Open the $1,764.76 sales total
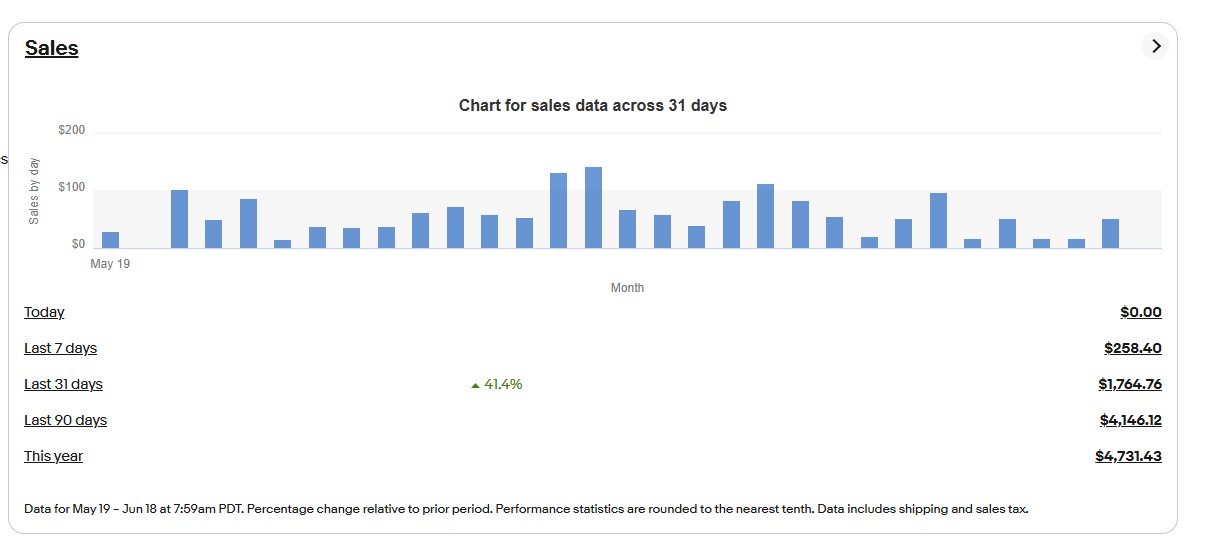Screen dimensions: 1213x545 tap(1130, 384)
